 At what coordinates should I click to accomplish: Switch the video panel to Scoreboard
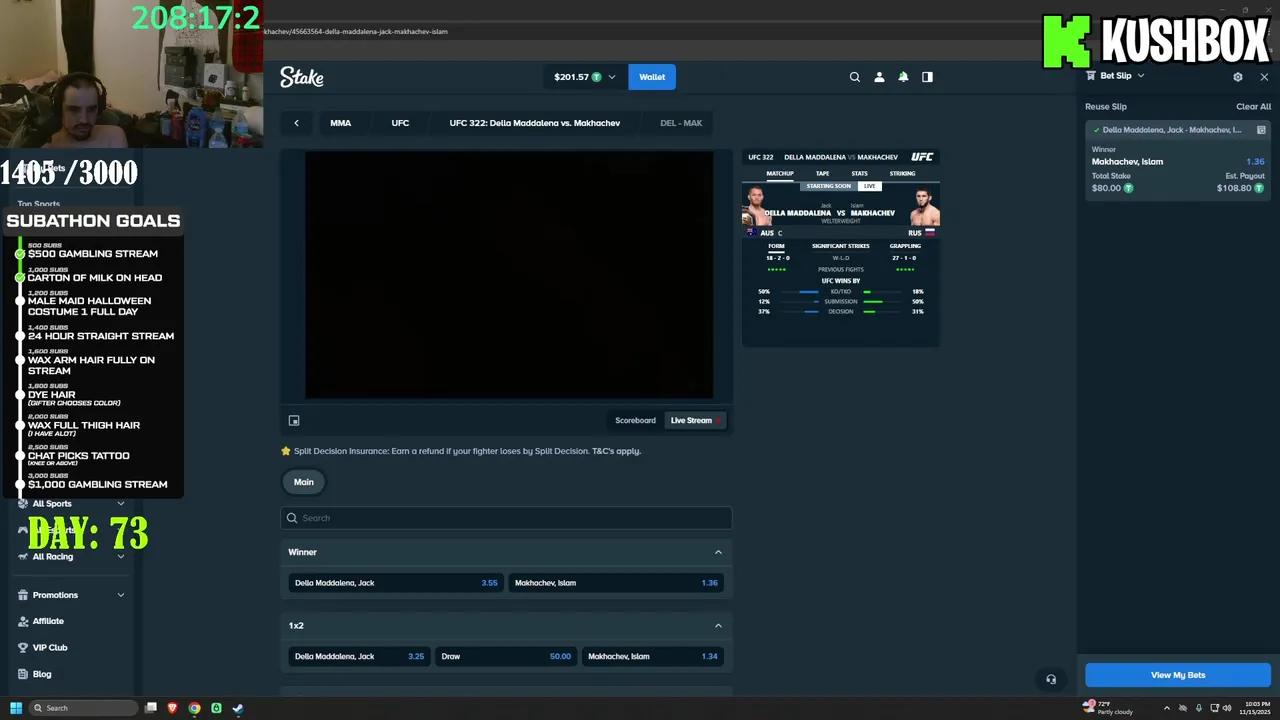(x=635, y=421)
